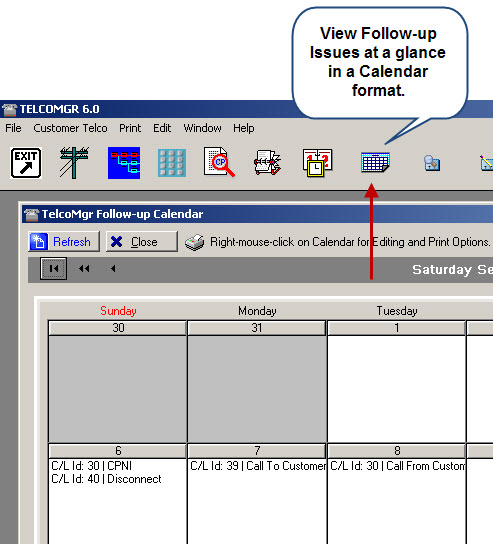The height and width of the screenshot is (544, 493).
Task: Click the magnifier over window icon
Action: (x=432, y=163)
